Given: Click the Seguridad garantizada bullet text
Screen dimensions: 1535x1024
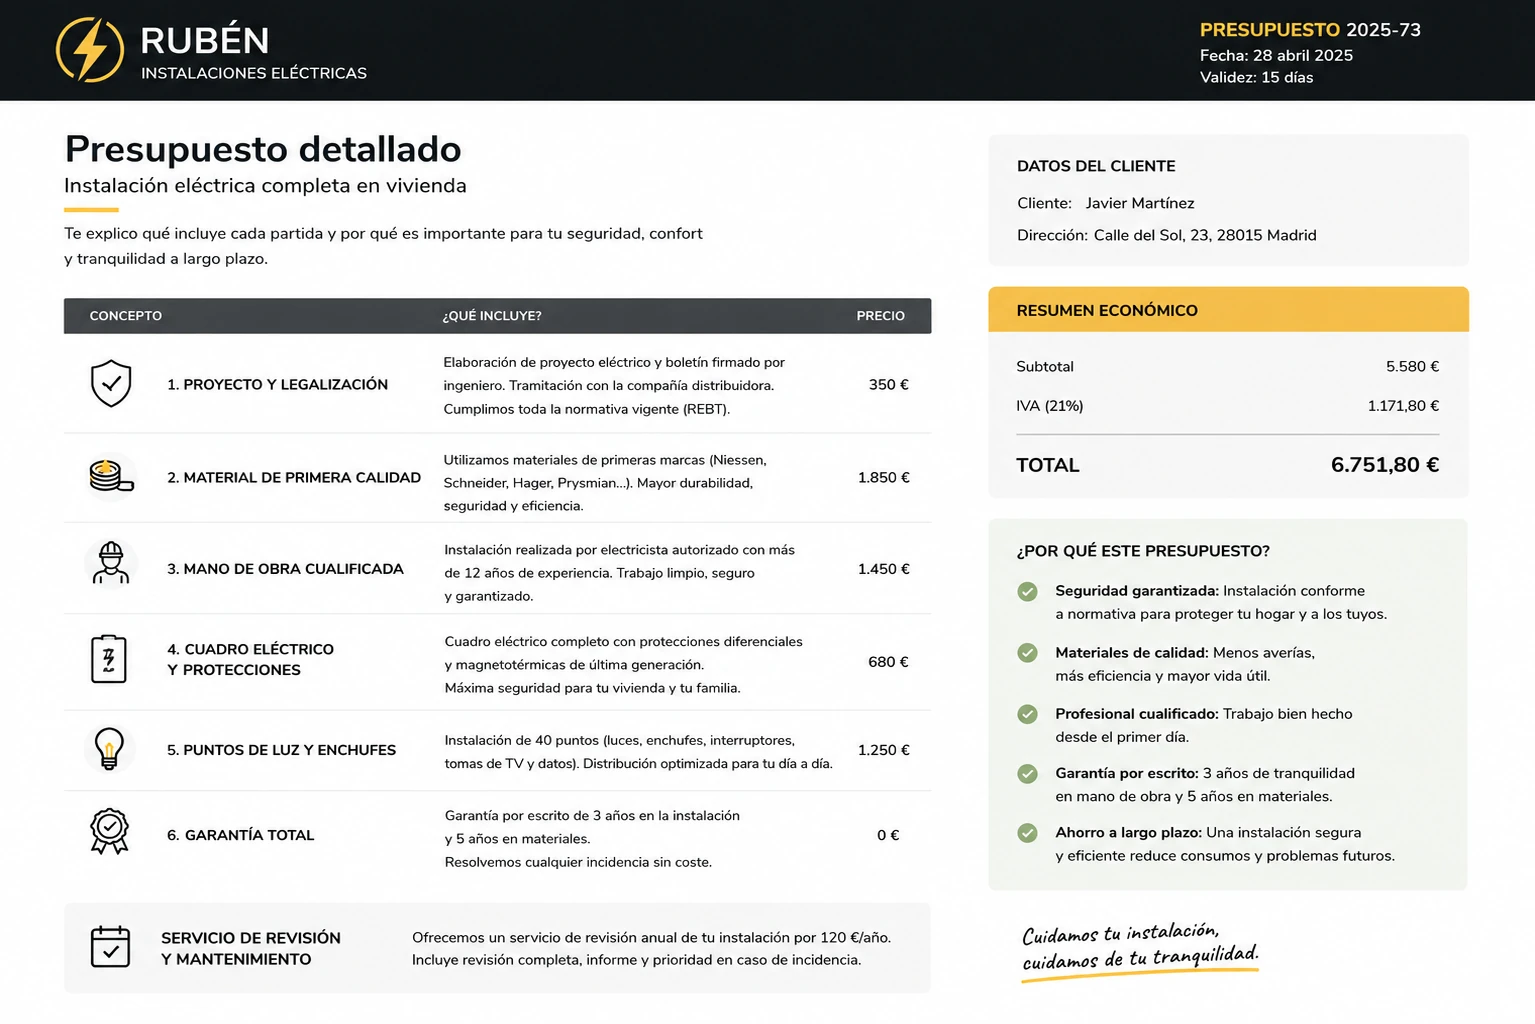Looking at the screenshot, I should 1221,602.
